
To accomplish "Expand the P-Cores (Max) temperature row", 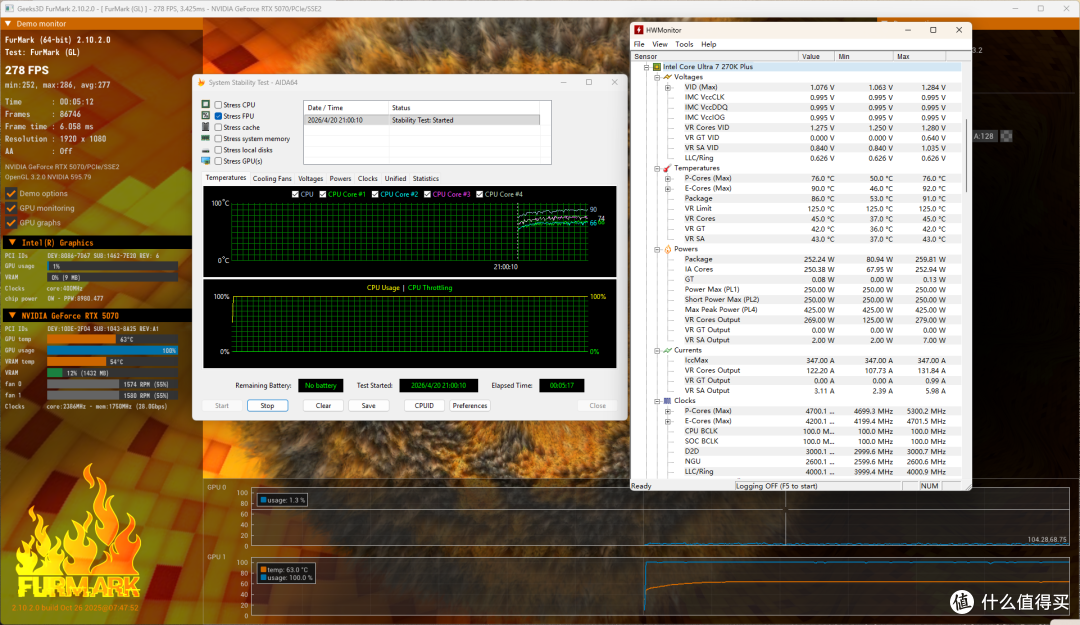I will 667,178.
